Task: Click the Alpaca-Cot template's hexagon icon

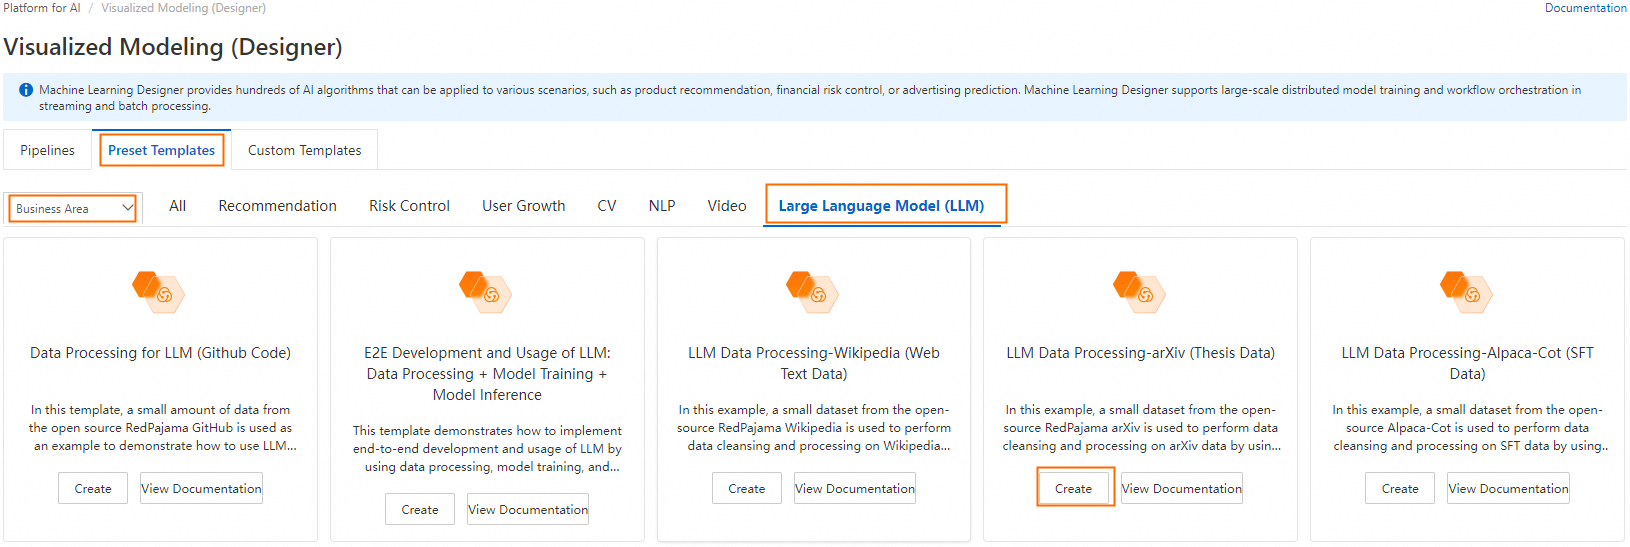Action: tap(1467, 291)
